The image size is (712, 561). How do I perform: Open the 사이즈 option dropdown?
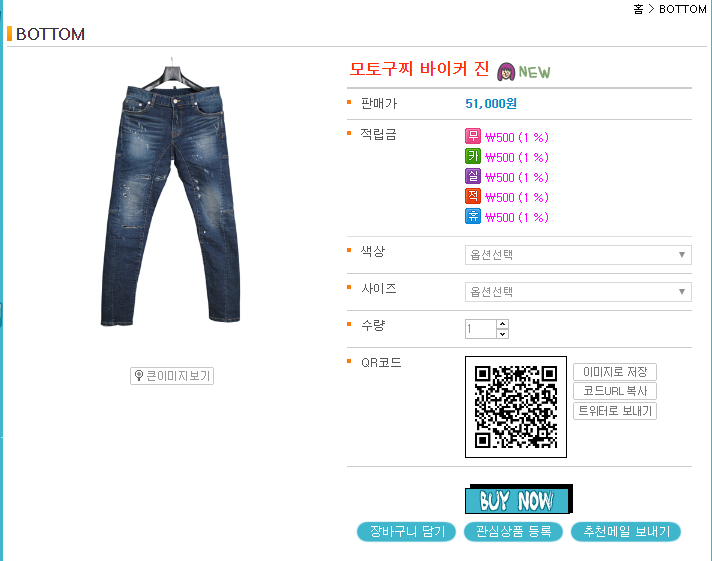tap(578, 292)
